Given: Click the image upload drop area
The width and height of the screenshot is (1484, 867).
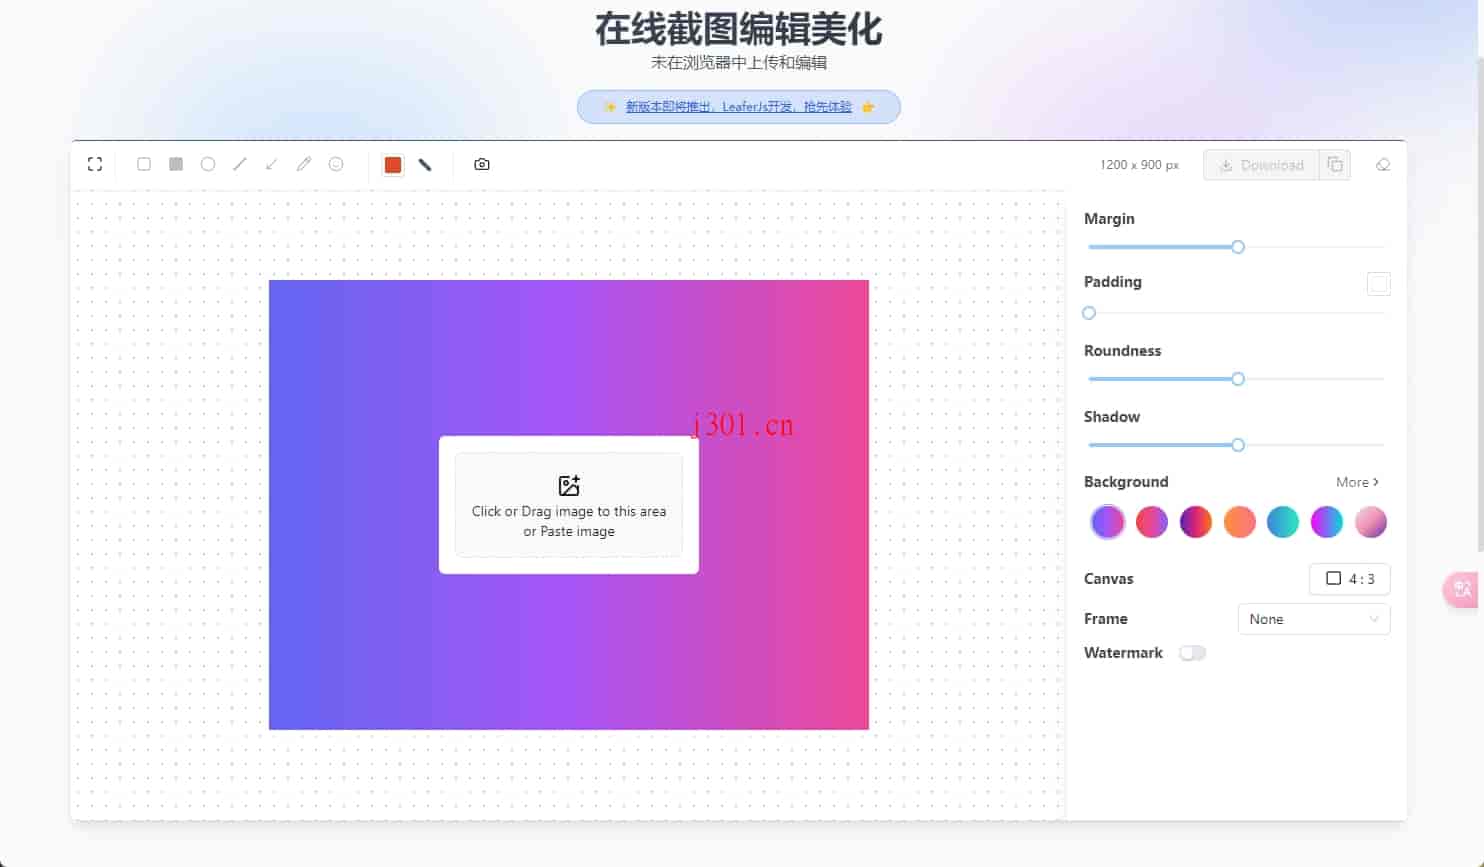Looking at the screenshot, I should (569, 505).
